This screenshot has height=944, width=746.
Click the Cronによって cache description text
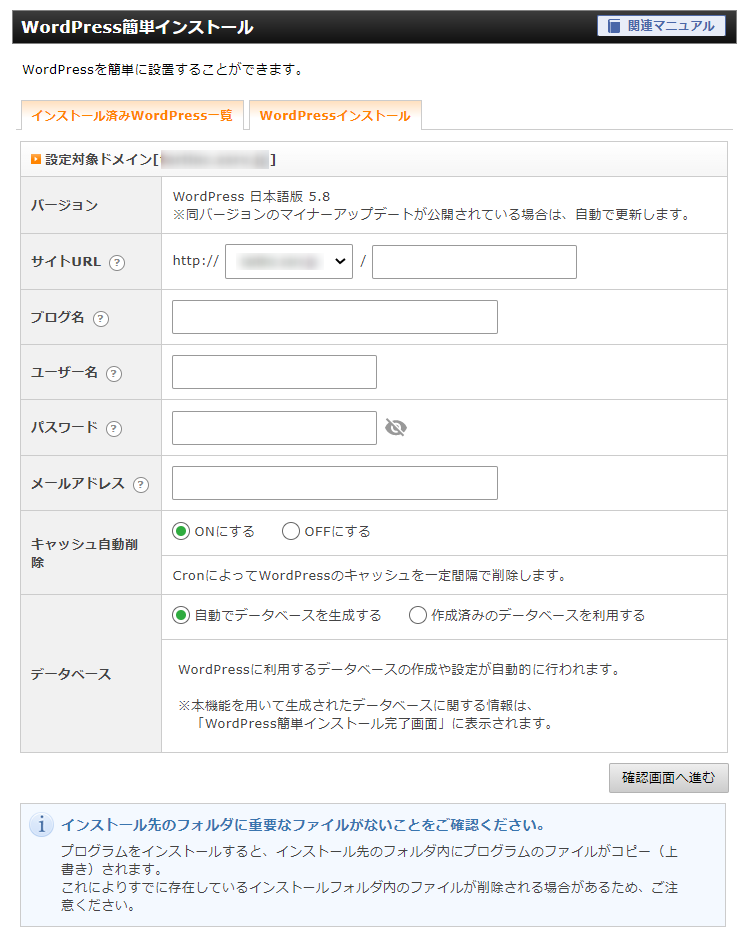click(x=370, y=576)
